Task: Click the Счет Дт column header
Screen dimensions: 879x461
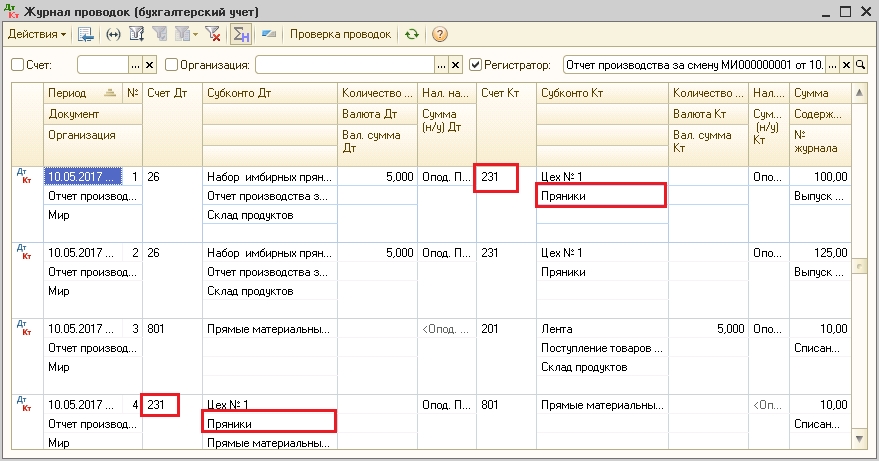Action: [x=172, y=125]
